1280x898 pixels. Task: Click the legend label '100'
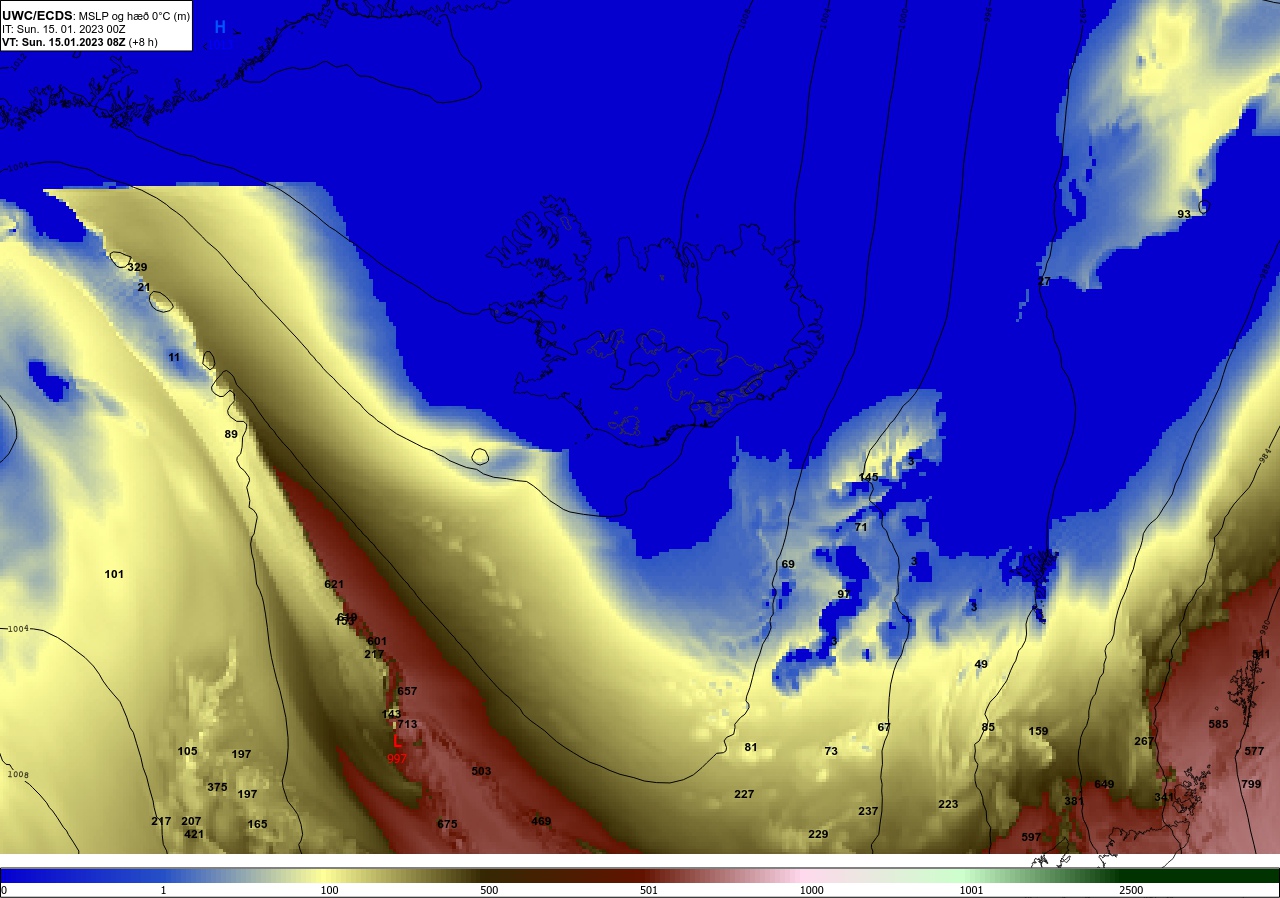[329, 890]
